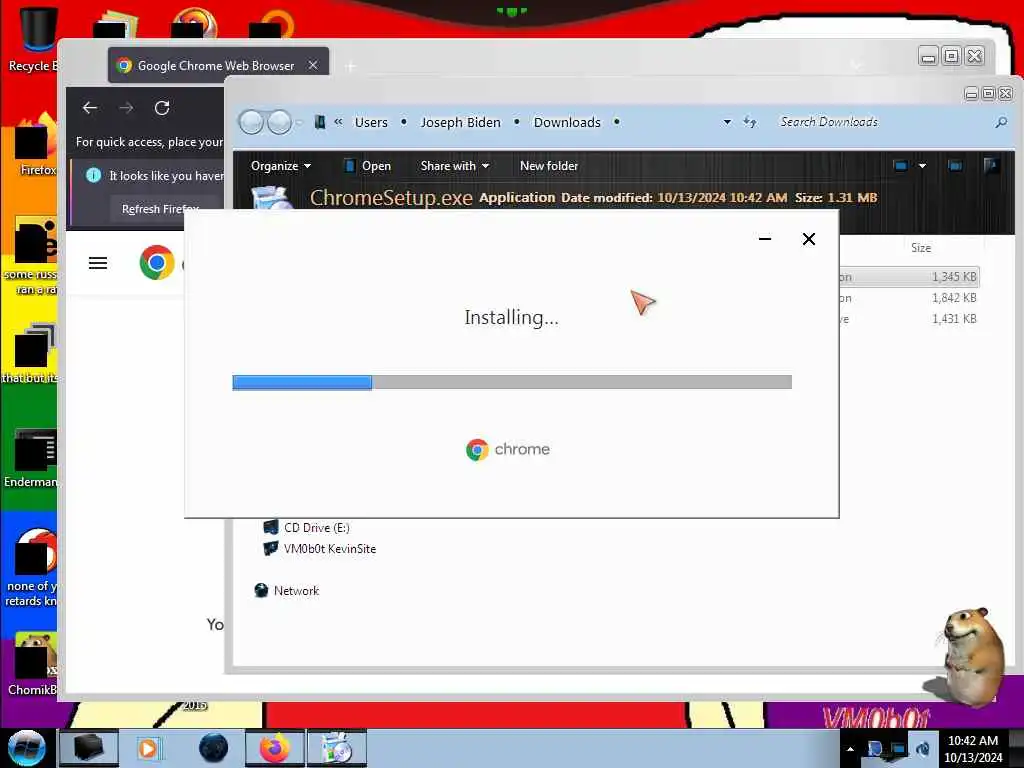This screenshot has width=1024, height=768.
Task: Click the chrome logo in installer
Action: (508, 449)
